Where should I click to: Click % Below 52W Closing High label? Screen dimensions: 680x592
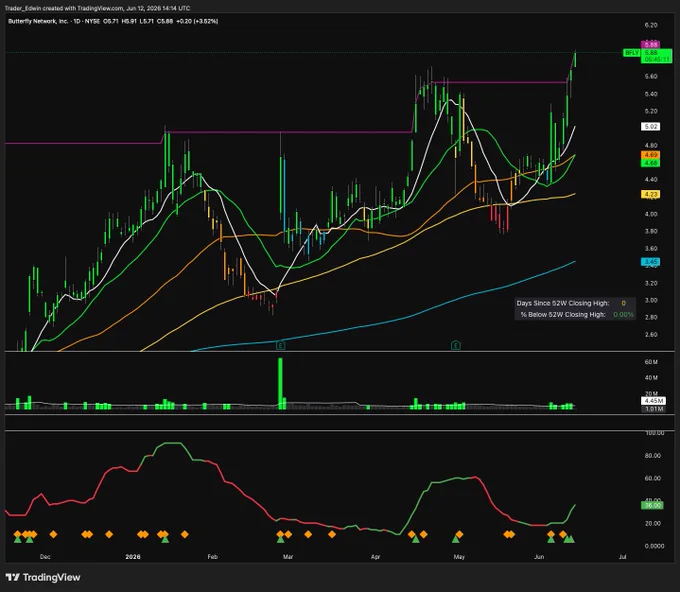[x=563, y=314]
